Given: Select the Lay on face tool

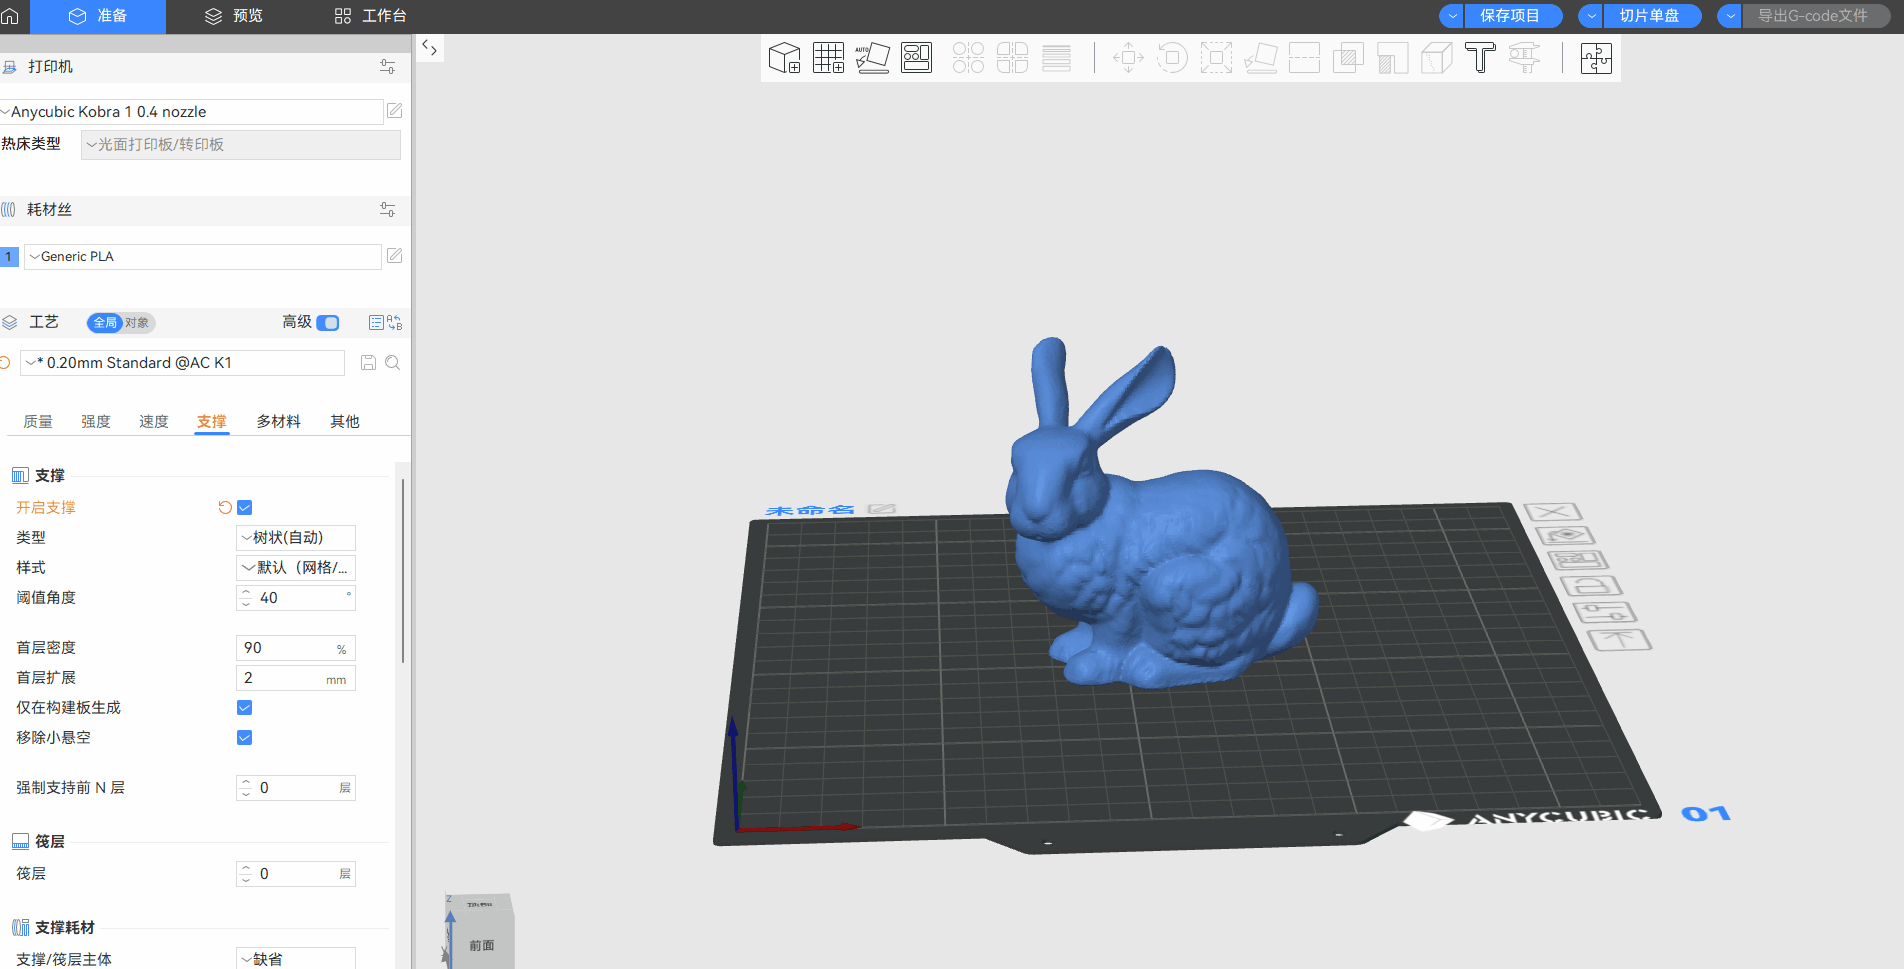Looking at the screenshot, I should 1260,58.
